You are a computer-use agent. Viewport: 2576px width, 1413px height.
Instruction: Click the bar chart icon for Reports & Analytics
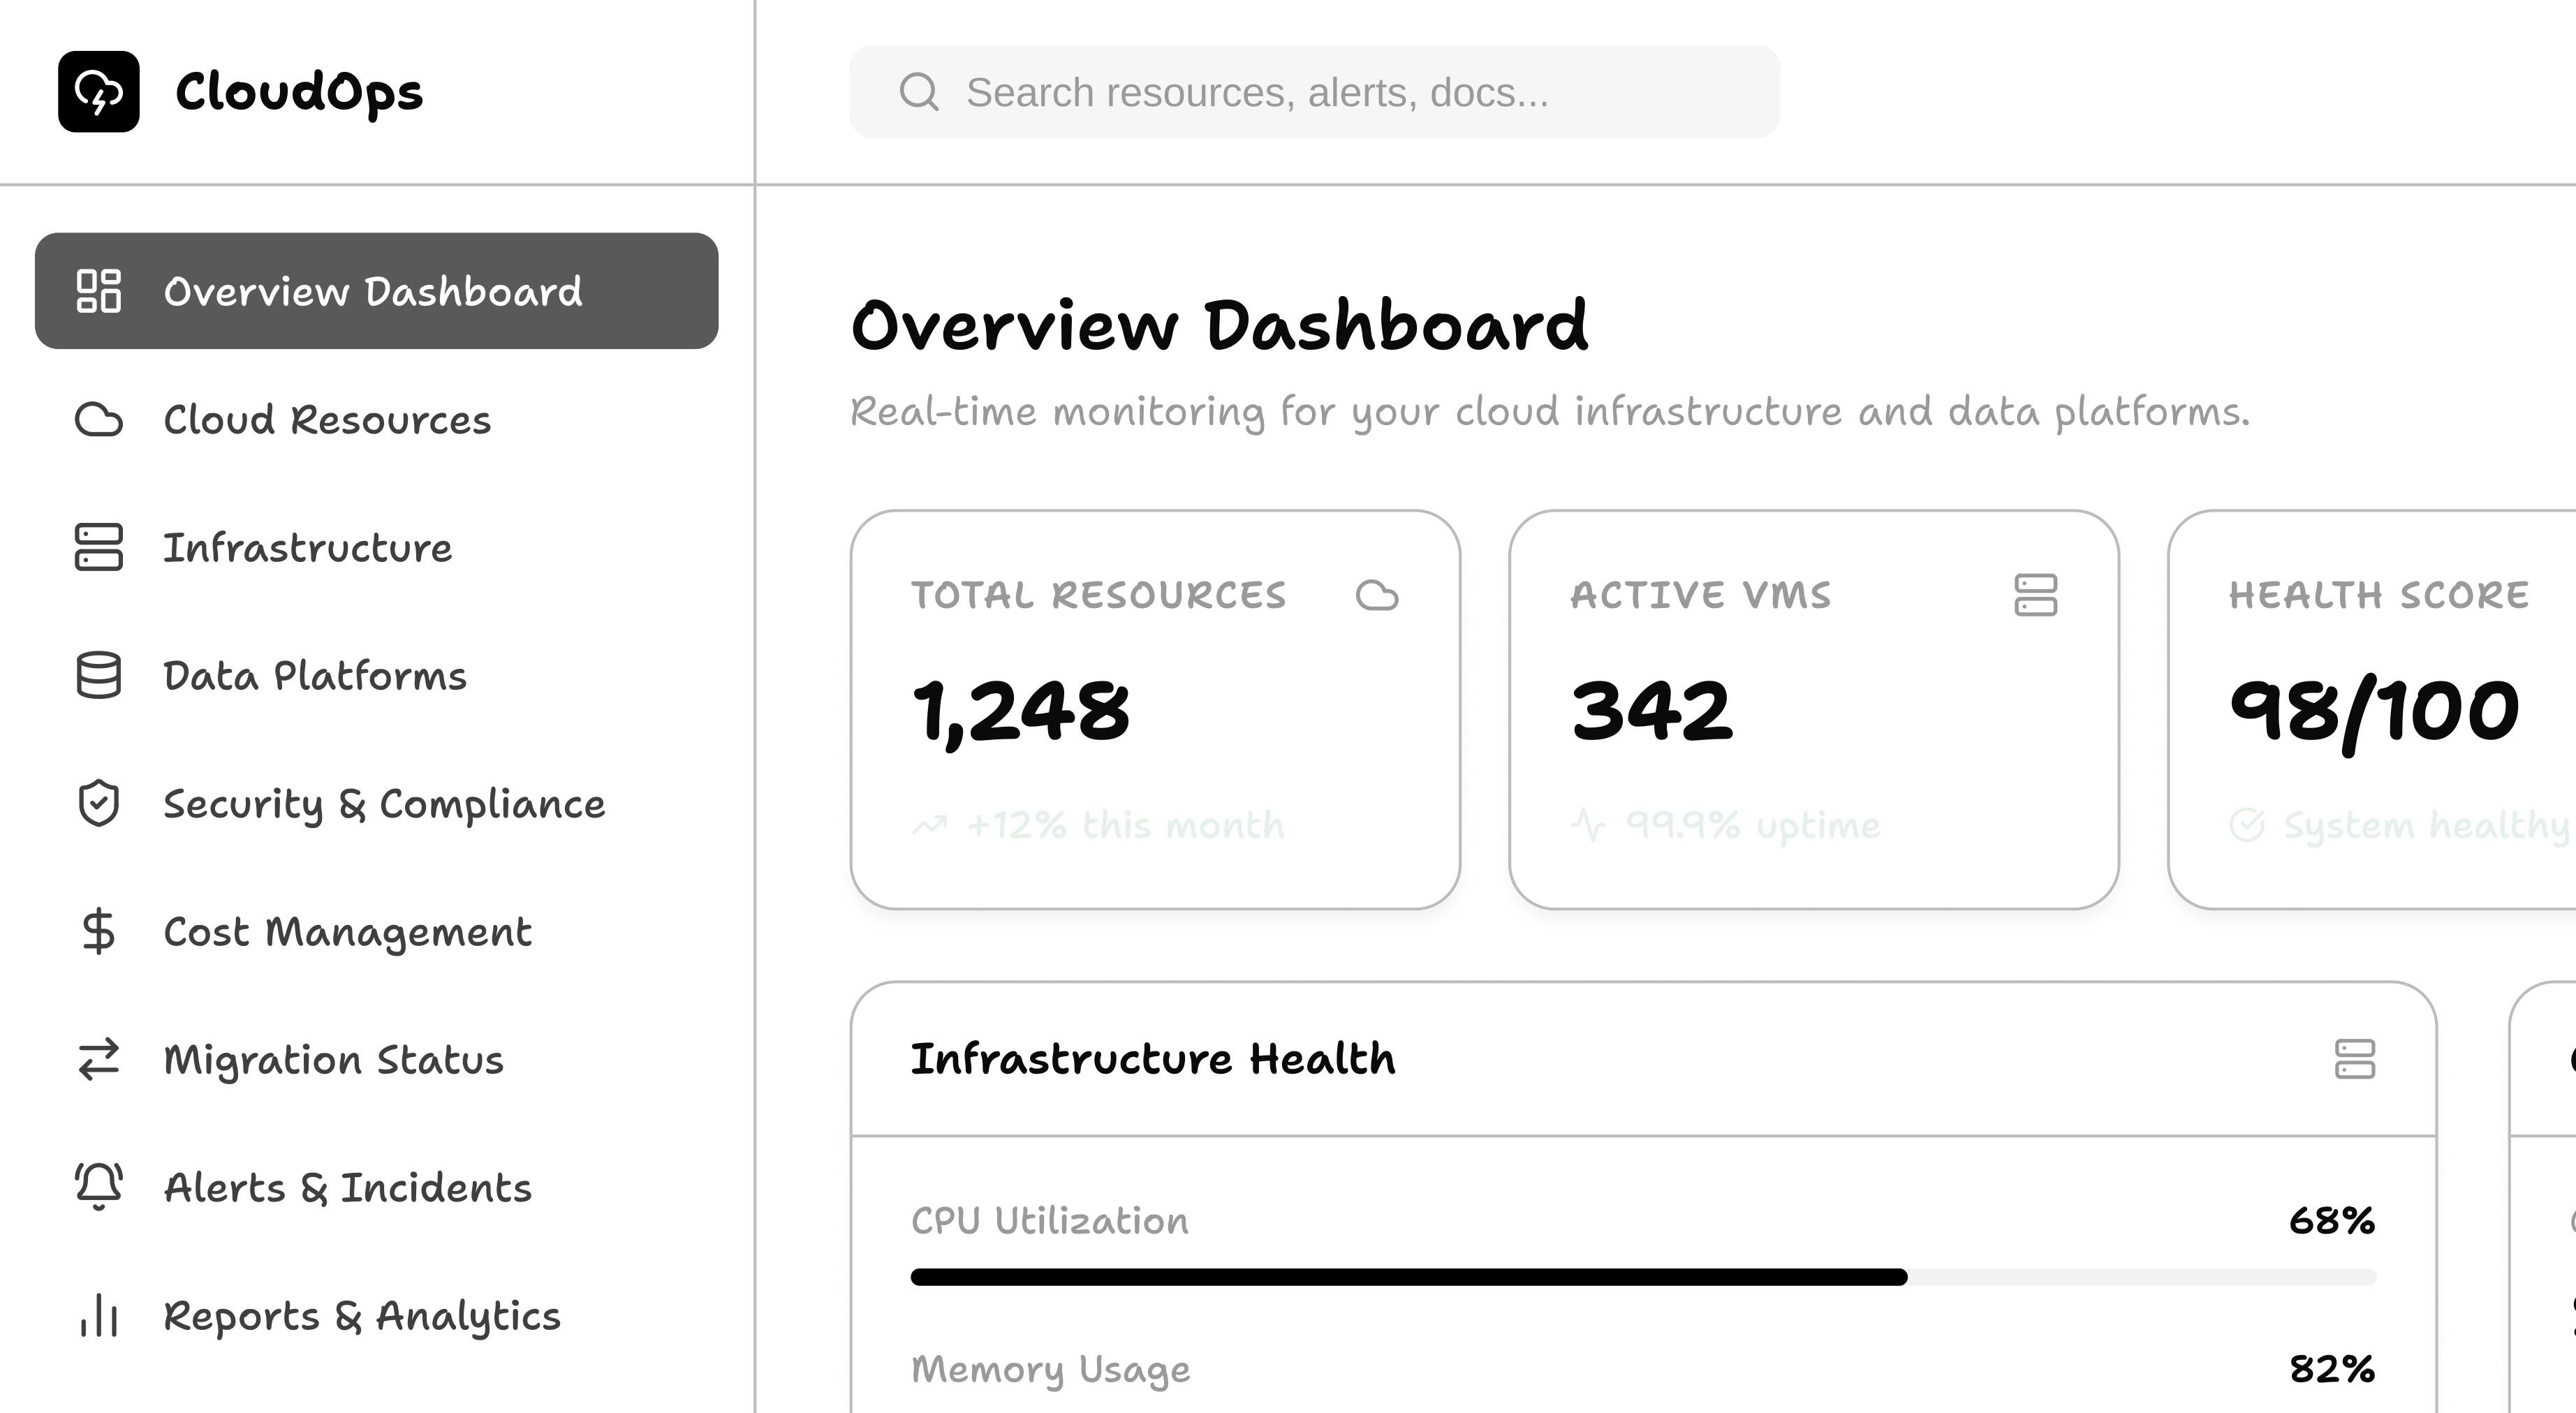[98, 1315]
